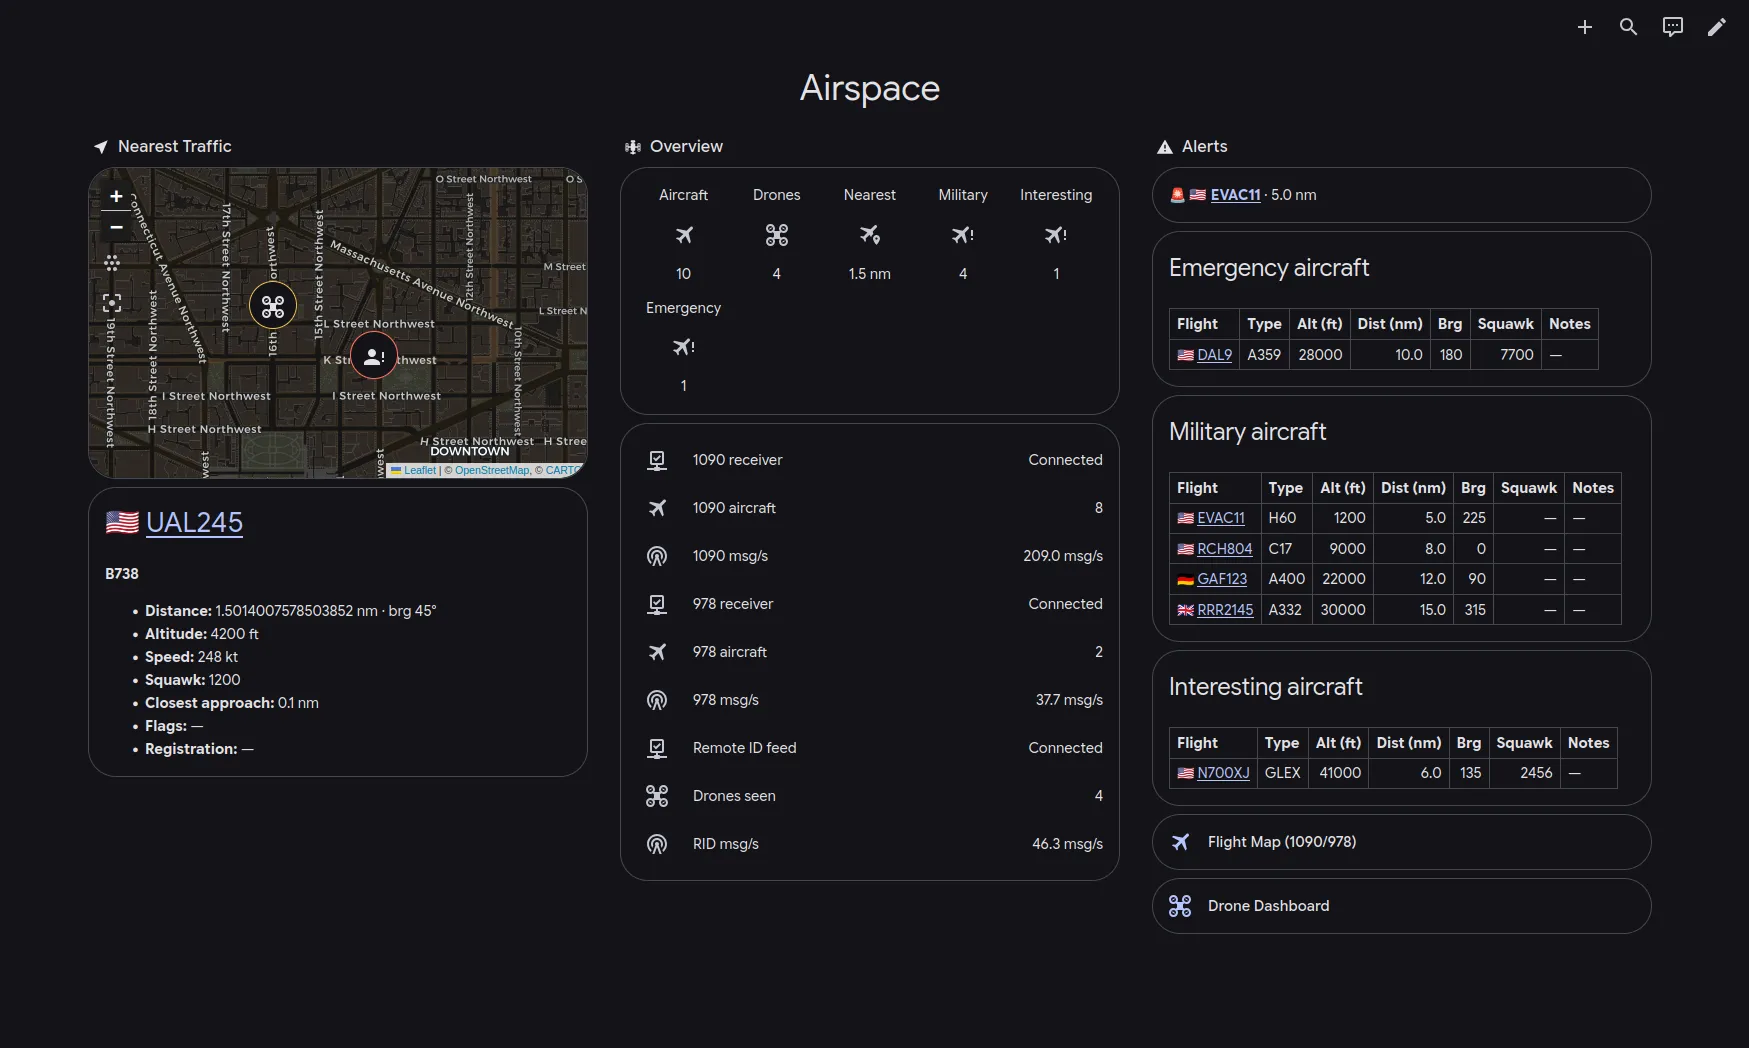Open the DAL9 emergency flight link

click(x=1214, y=355)
